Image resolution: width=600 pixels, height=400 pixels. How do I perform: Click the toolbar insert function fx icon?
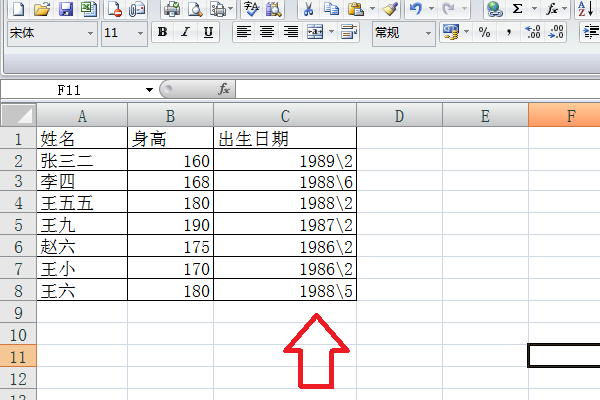tap(551, 9)
